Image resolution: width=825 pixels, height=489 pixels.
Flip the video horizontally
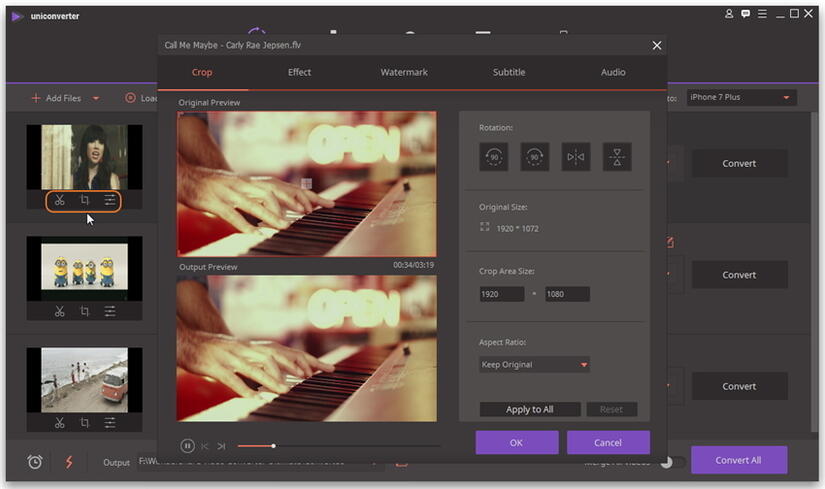[576, 157]
